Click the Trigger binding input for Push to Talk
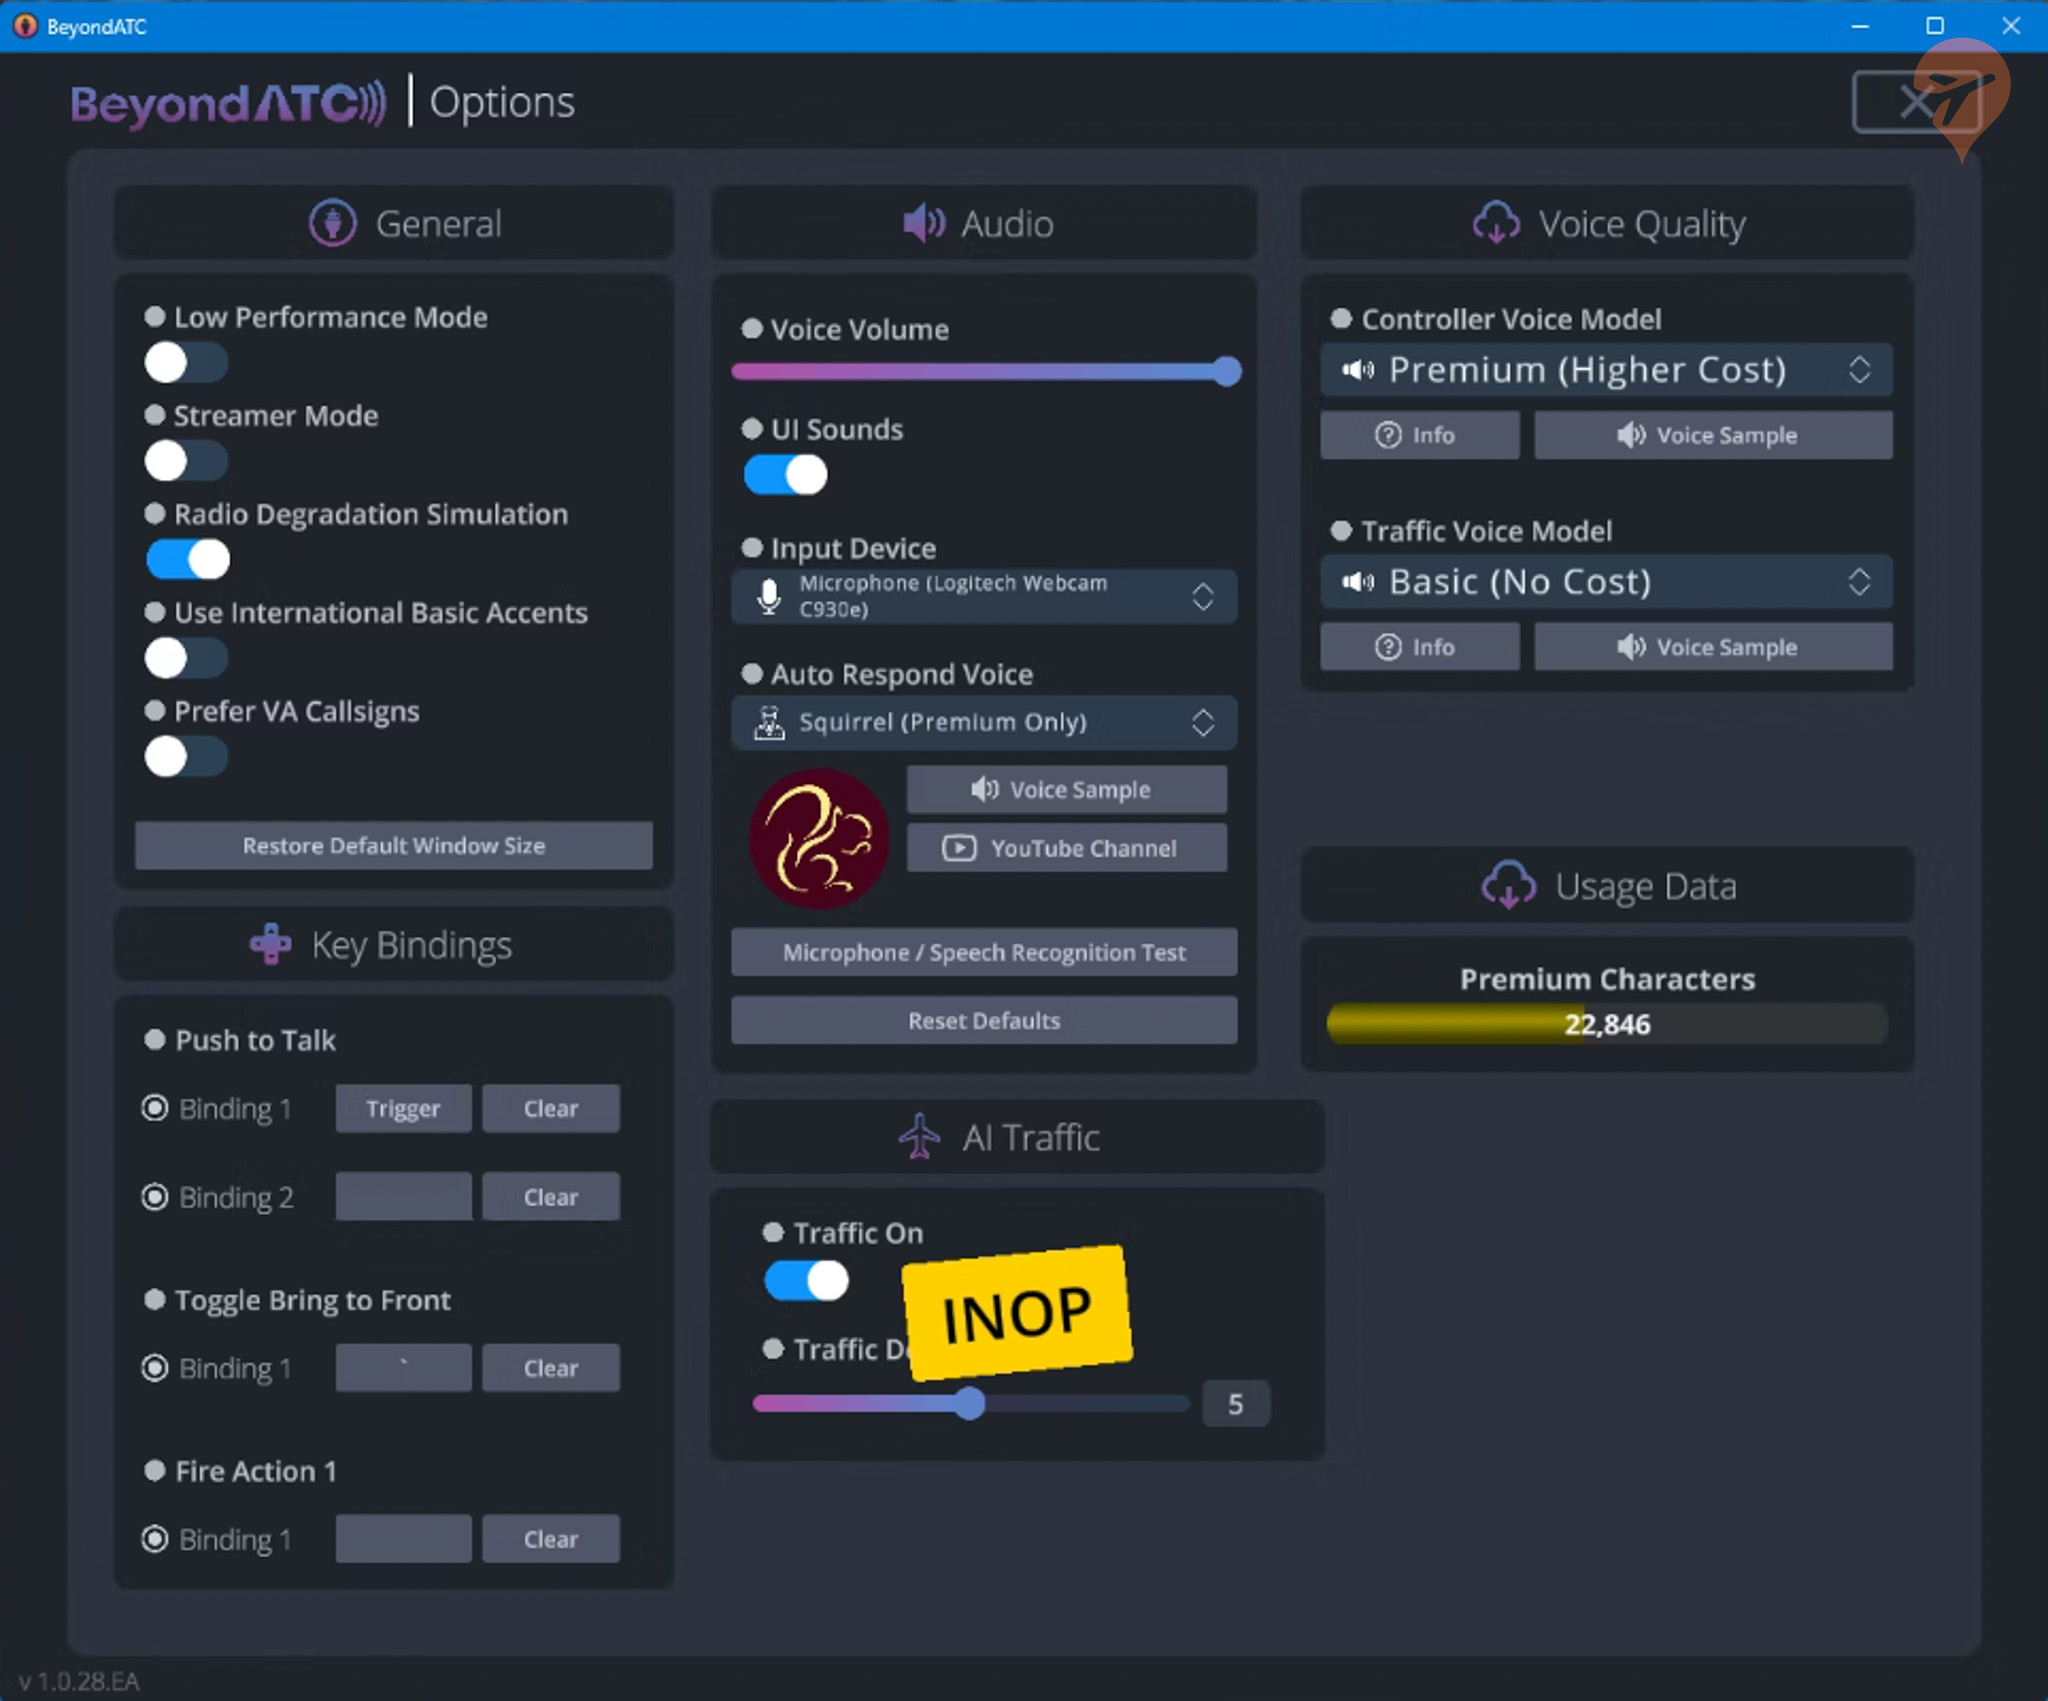The image size is (2048, 1701). click(403, 1107)
